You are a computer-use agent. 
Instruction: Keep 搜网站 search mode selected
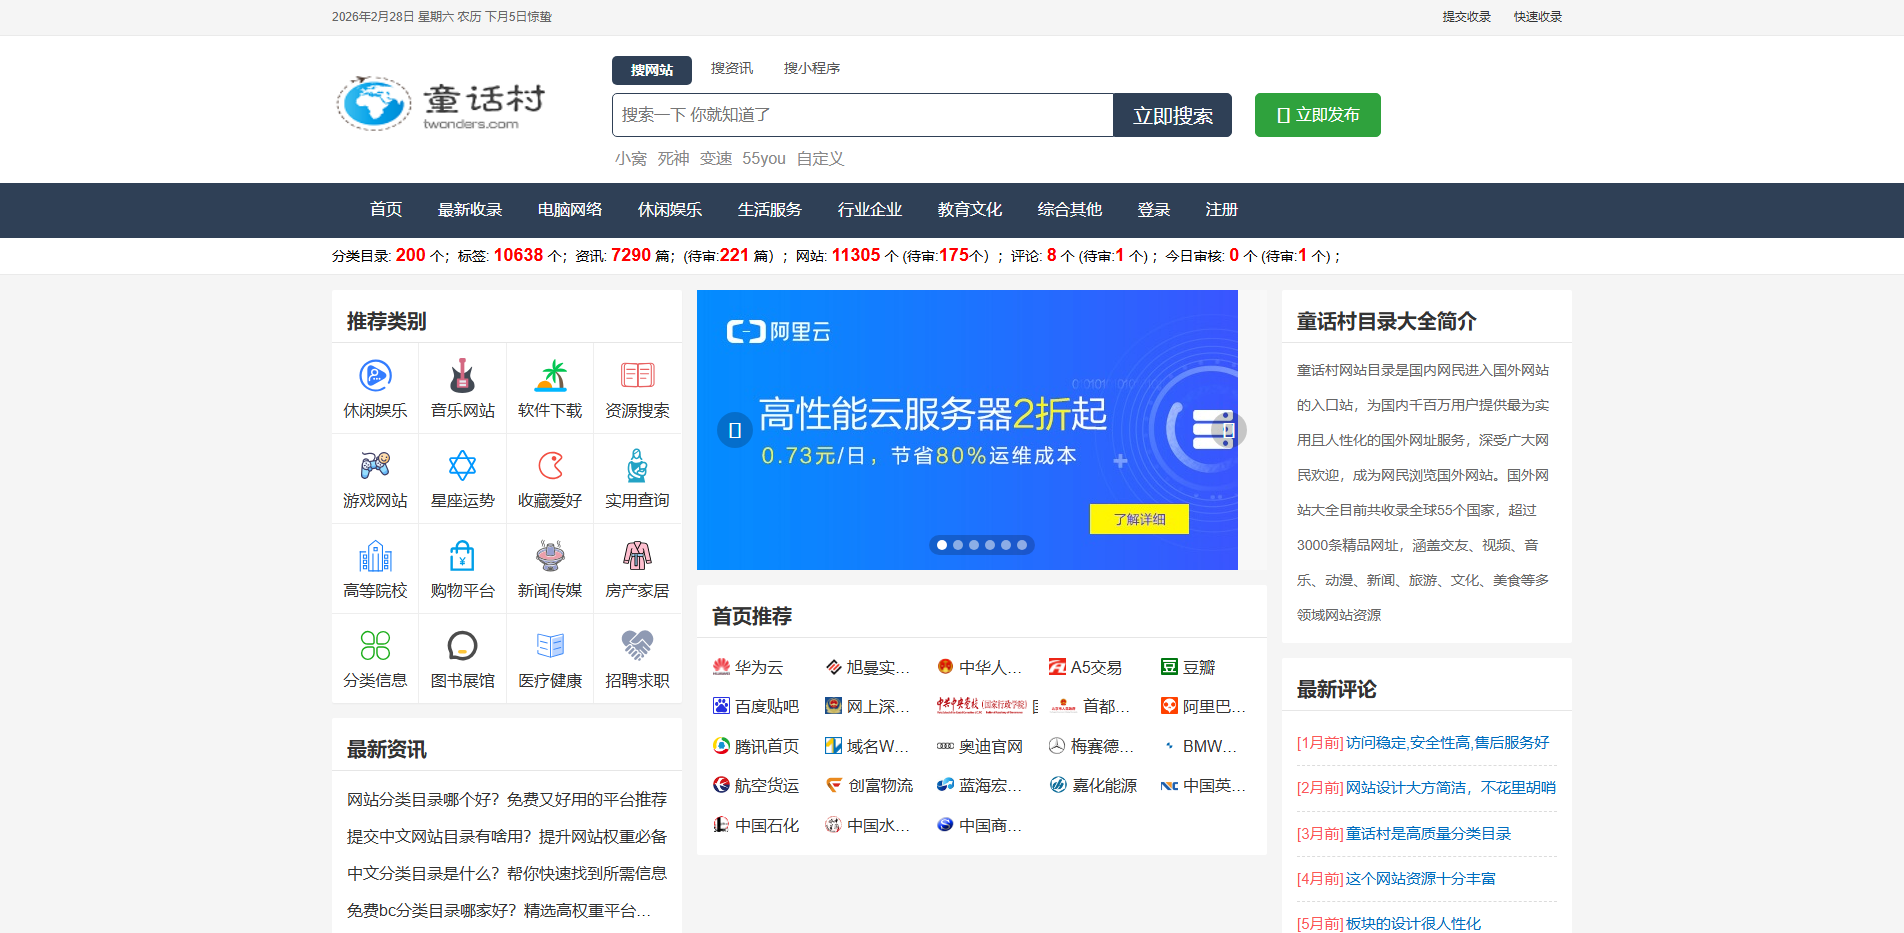click(651, 70)
